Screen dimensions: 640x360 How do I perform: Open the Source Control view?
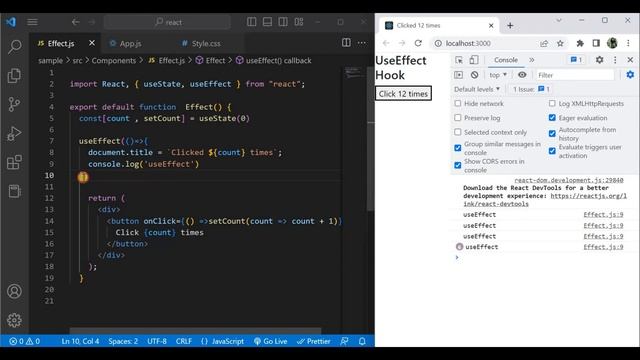pos(14,104)
